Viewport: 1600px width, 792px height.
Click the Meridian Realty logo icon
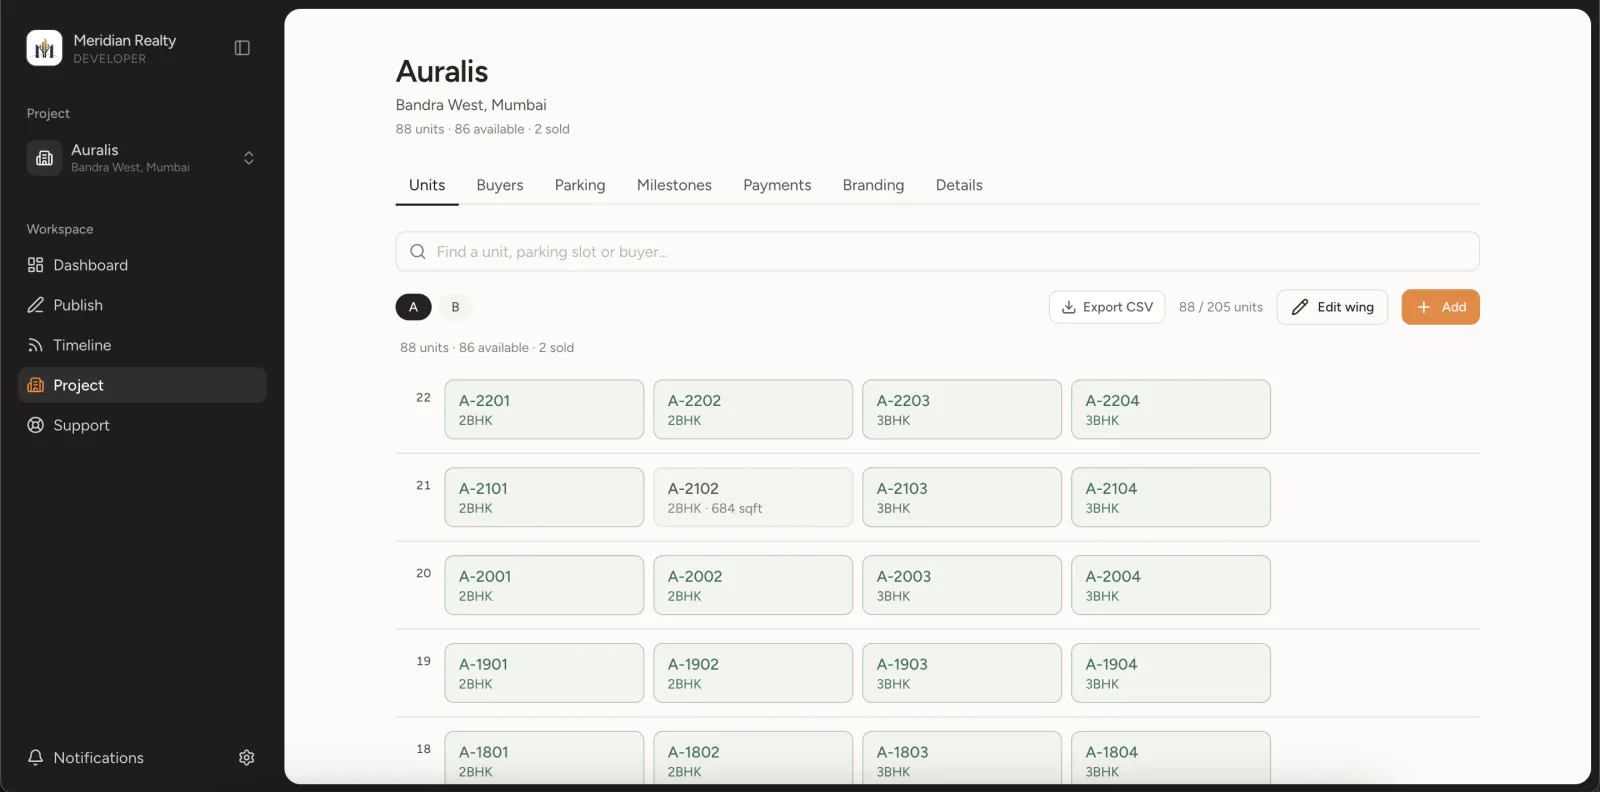tap(44, 48)
